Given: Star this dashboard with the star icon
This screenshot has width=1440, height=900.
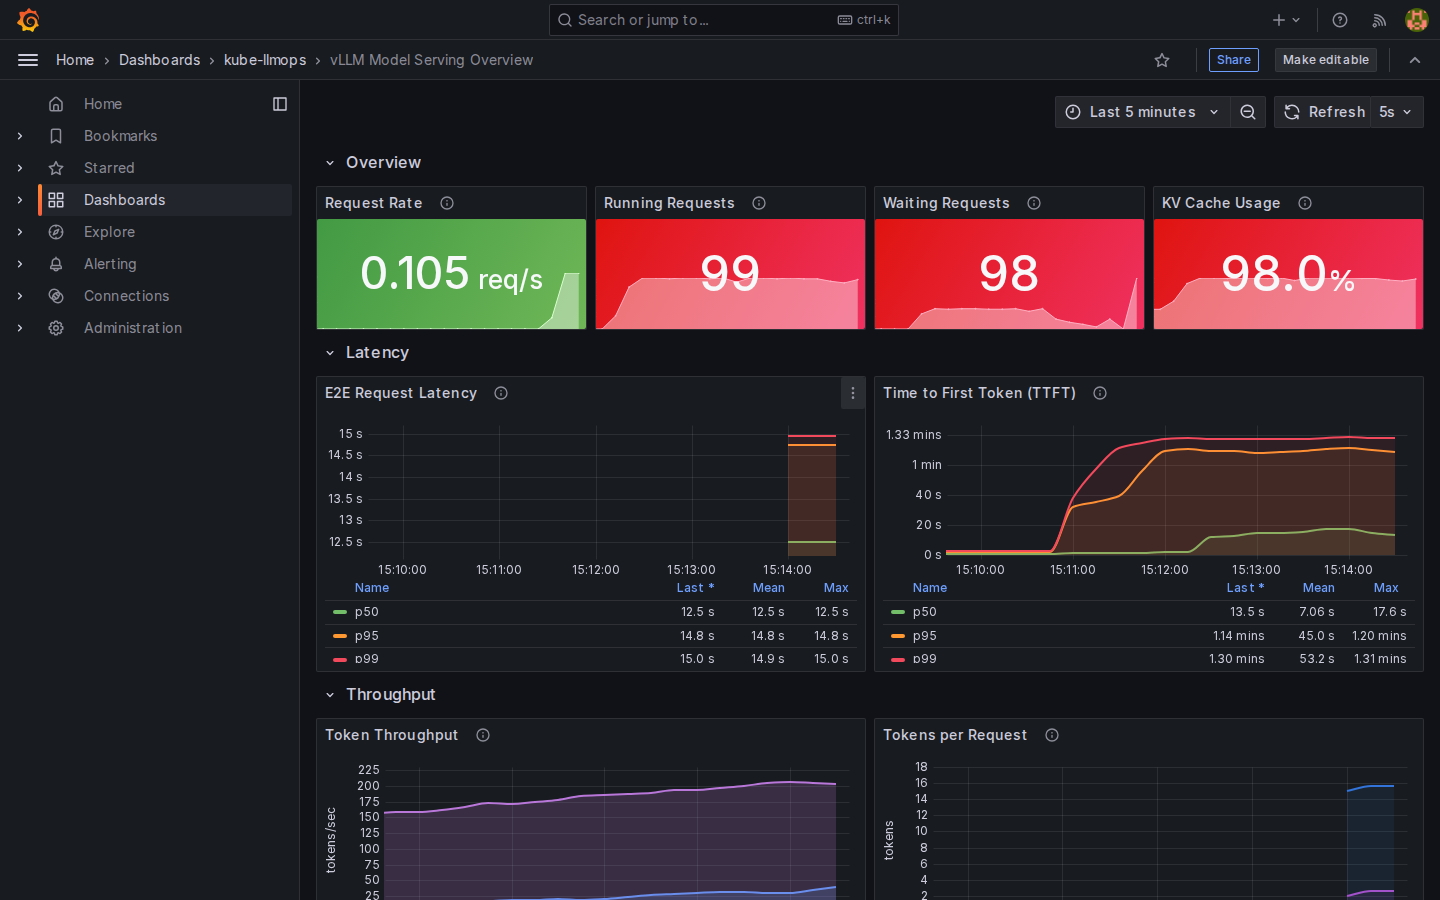Looking at the screenshot, I should (x=1162, y=60).
